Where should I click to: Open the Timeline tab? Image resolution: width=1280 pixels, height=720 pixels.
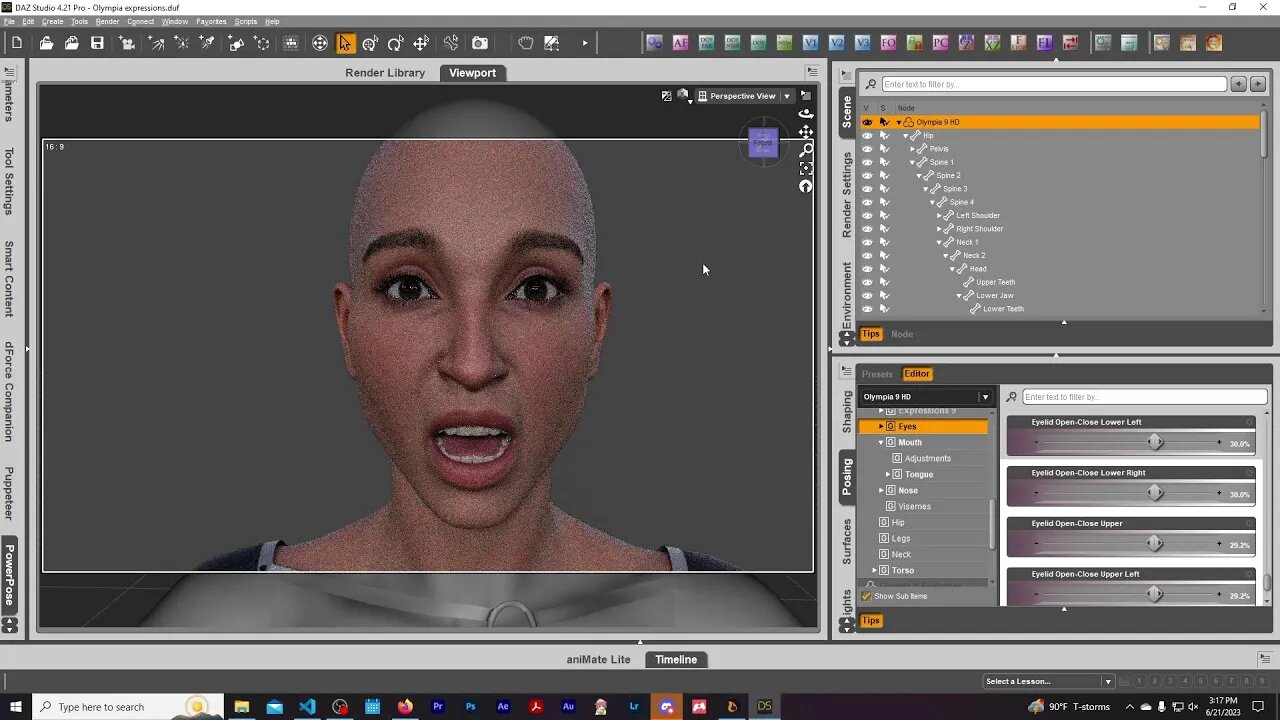[x=676, y=659]
